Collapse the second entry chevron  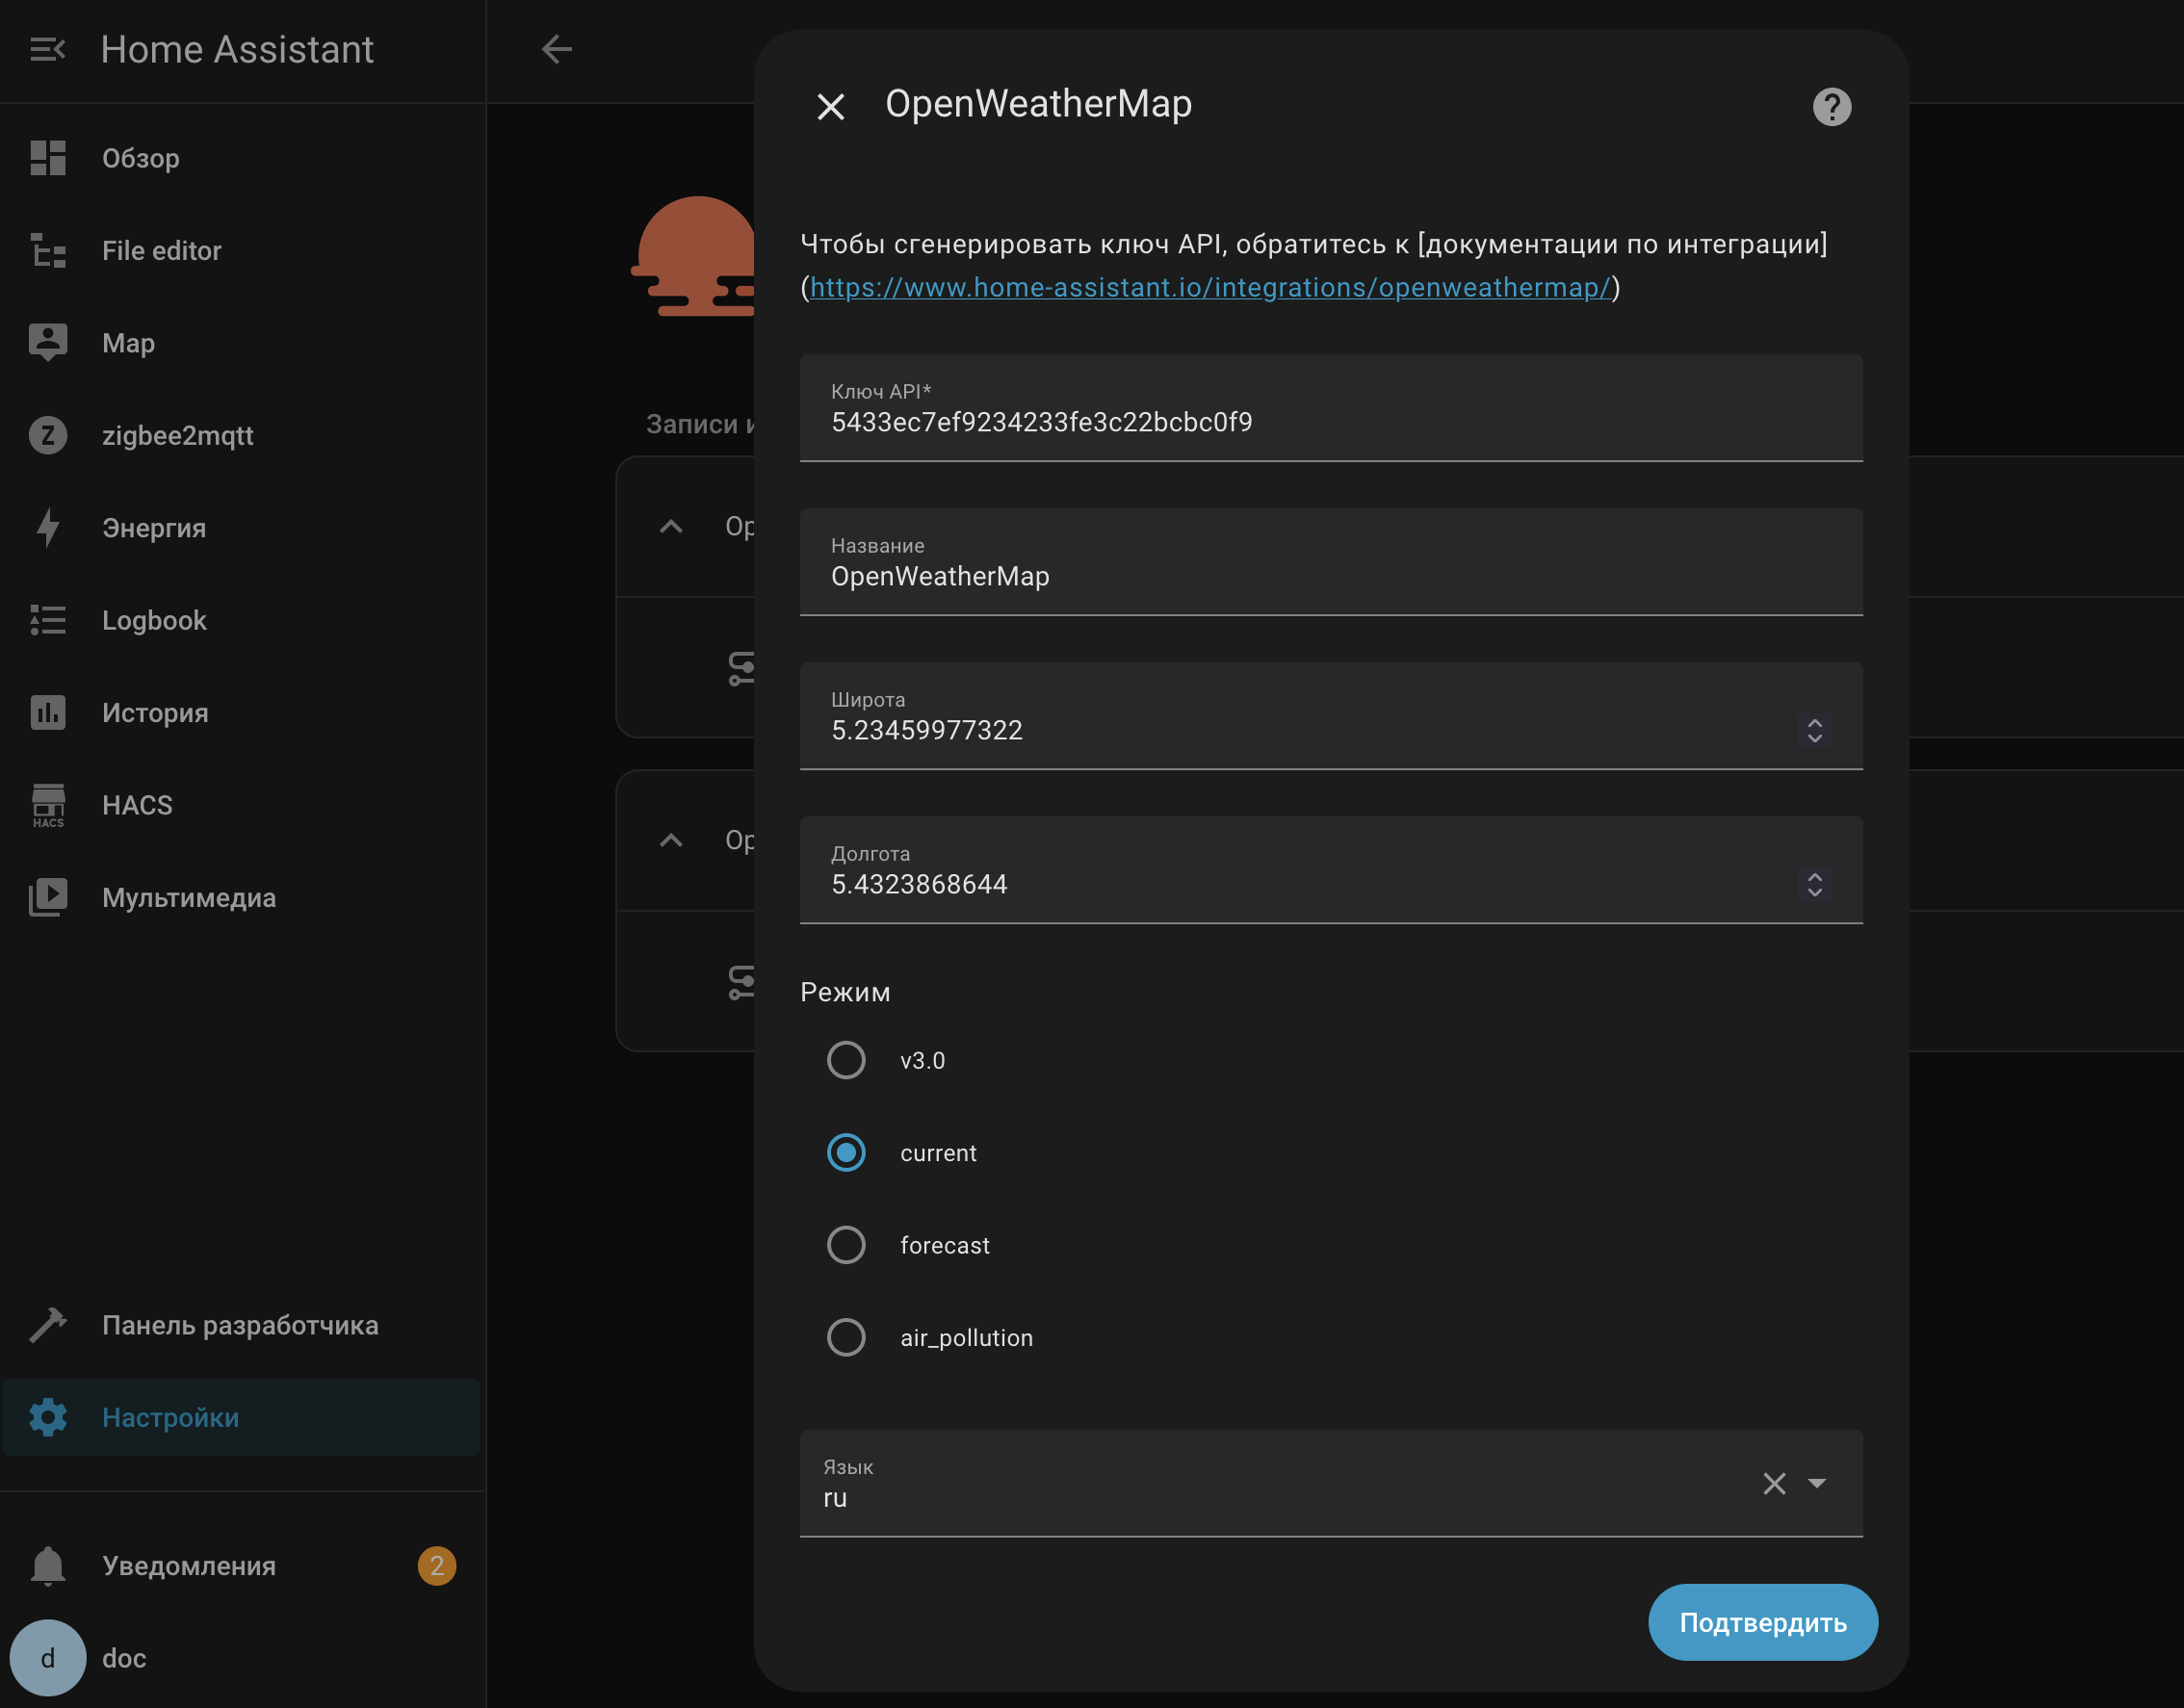(671, 840)
